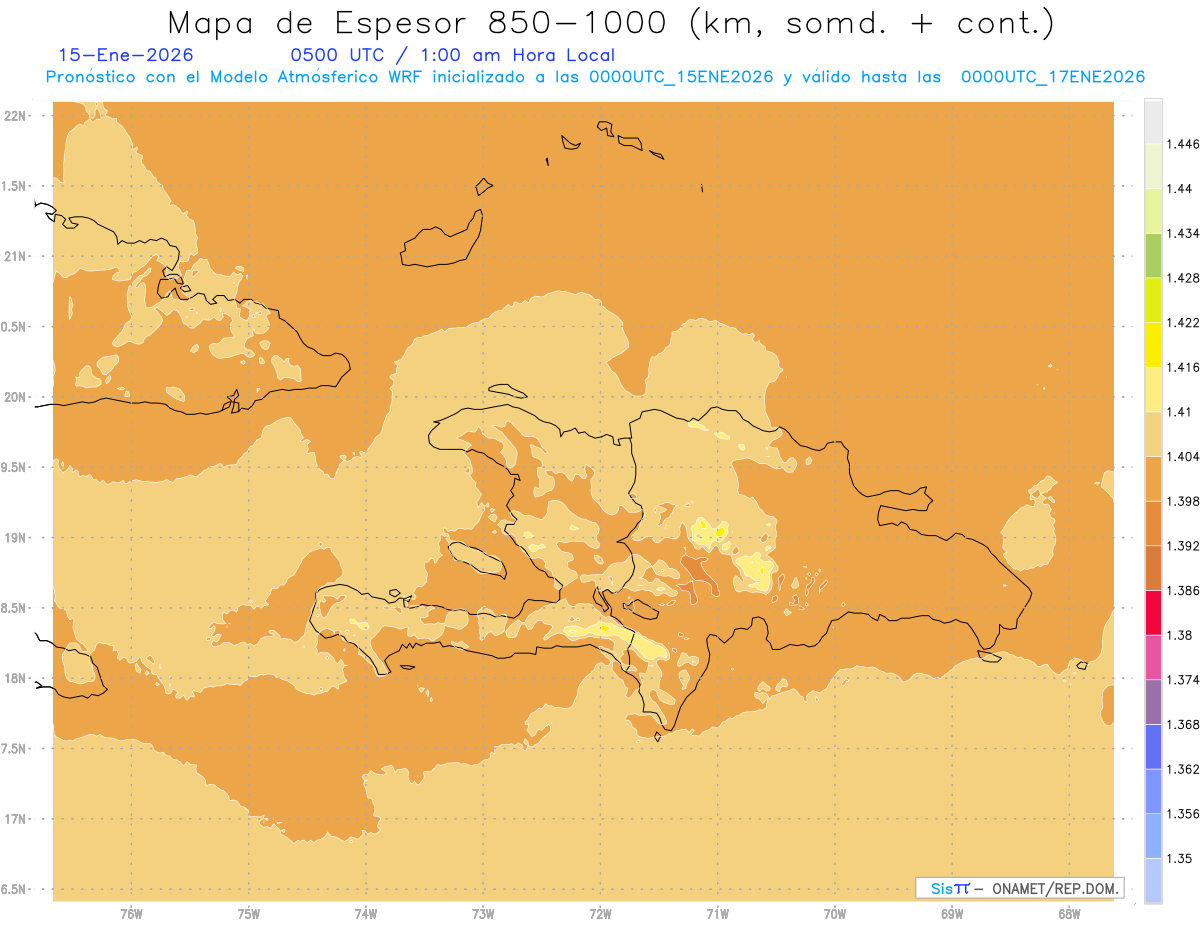Click the colorbar value "1.374"
The image size is (1200, 927).
point(1181,680)
